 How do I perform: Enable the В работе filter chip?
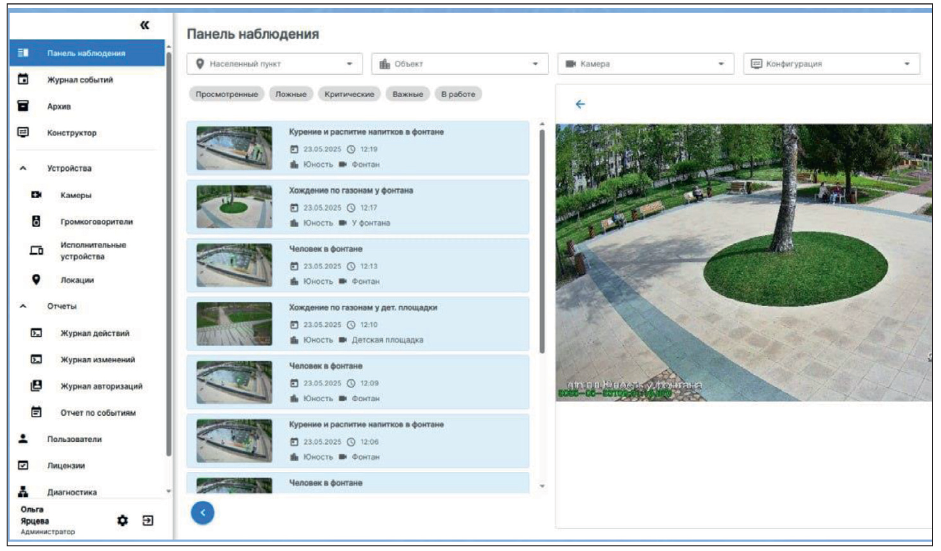pyautogui.click(x=455, y=94)
